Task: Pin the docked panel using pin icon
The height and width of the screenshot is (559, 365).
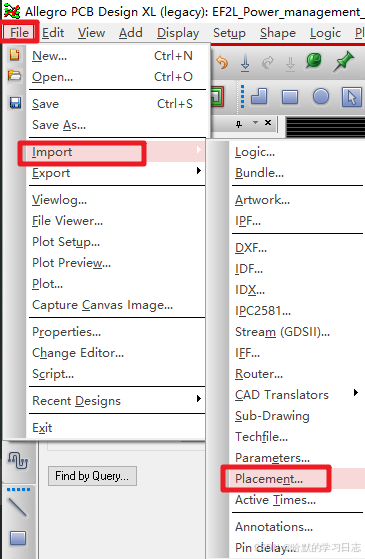Action: pos(239,124)
